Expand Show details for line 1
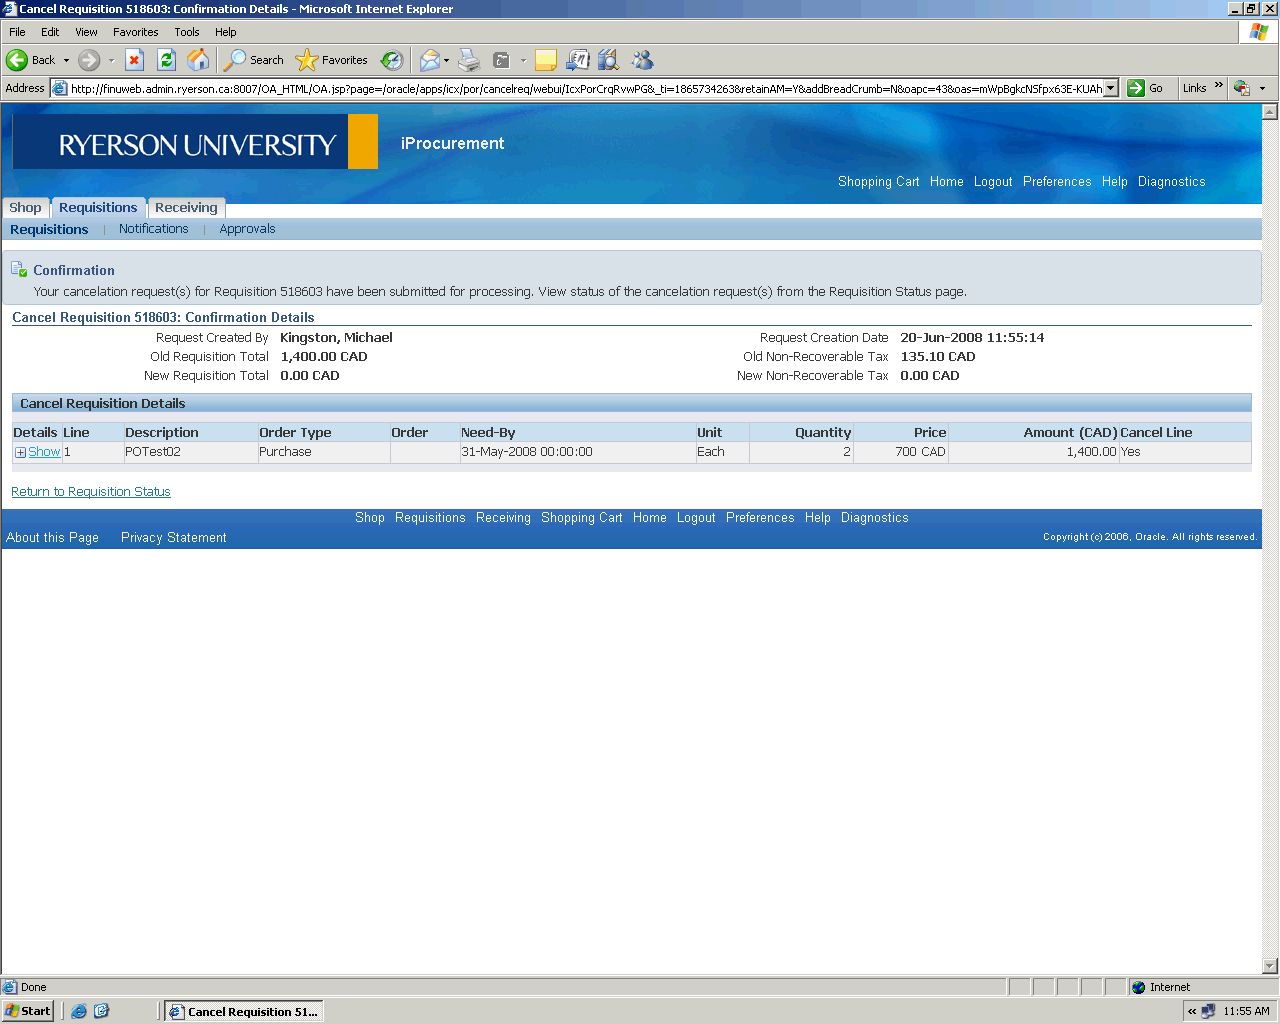This screenshot has width=1280, height=1024. [x=43, y=452]
